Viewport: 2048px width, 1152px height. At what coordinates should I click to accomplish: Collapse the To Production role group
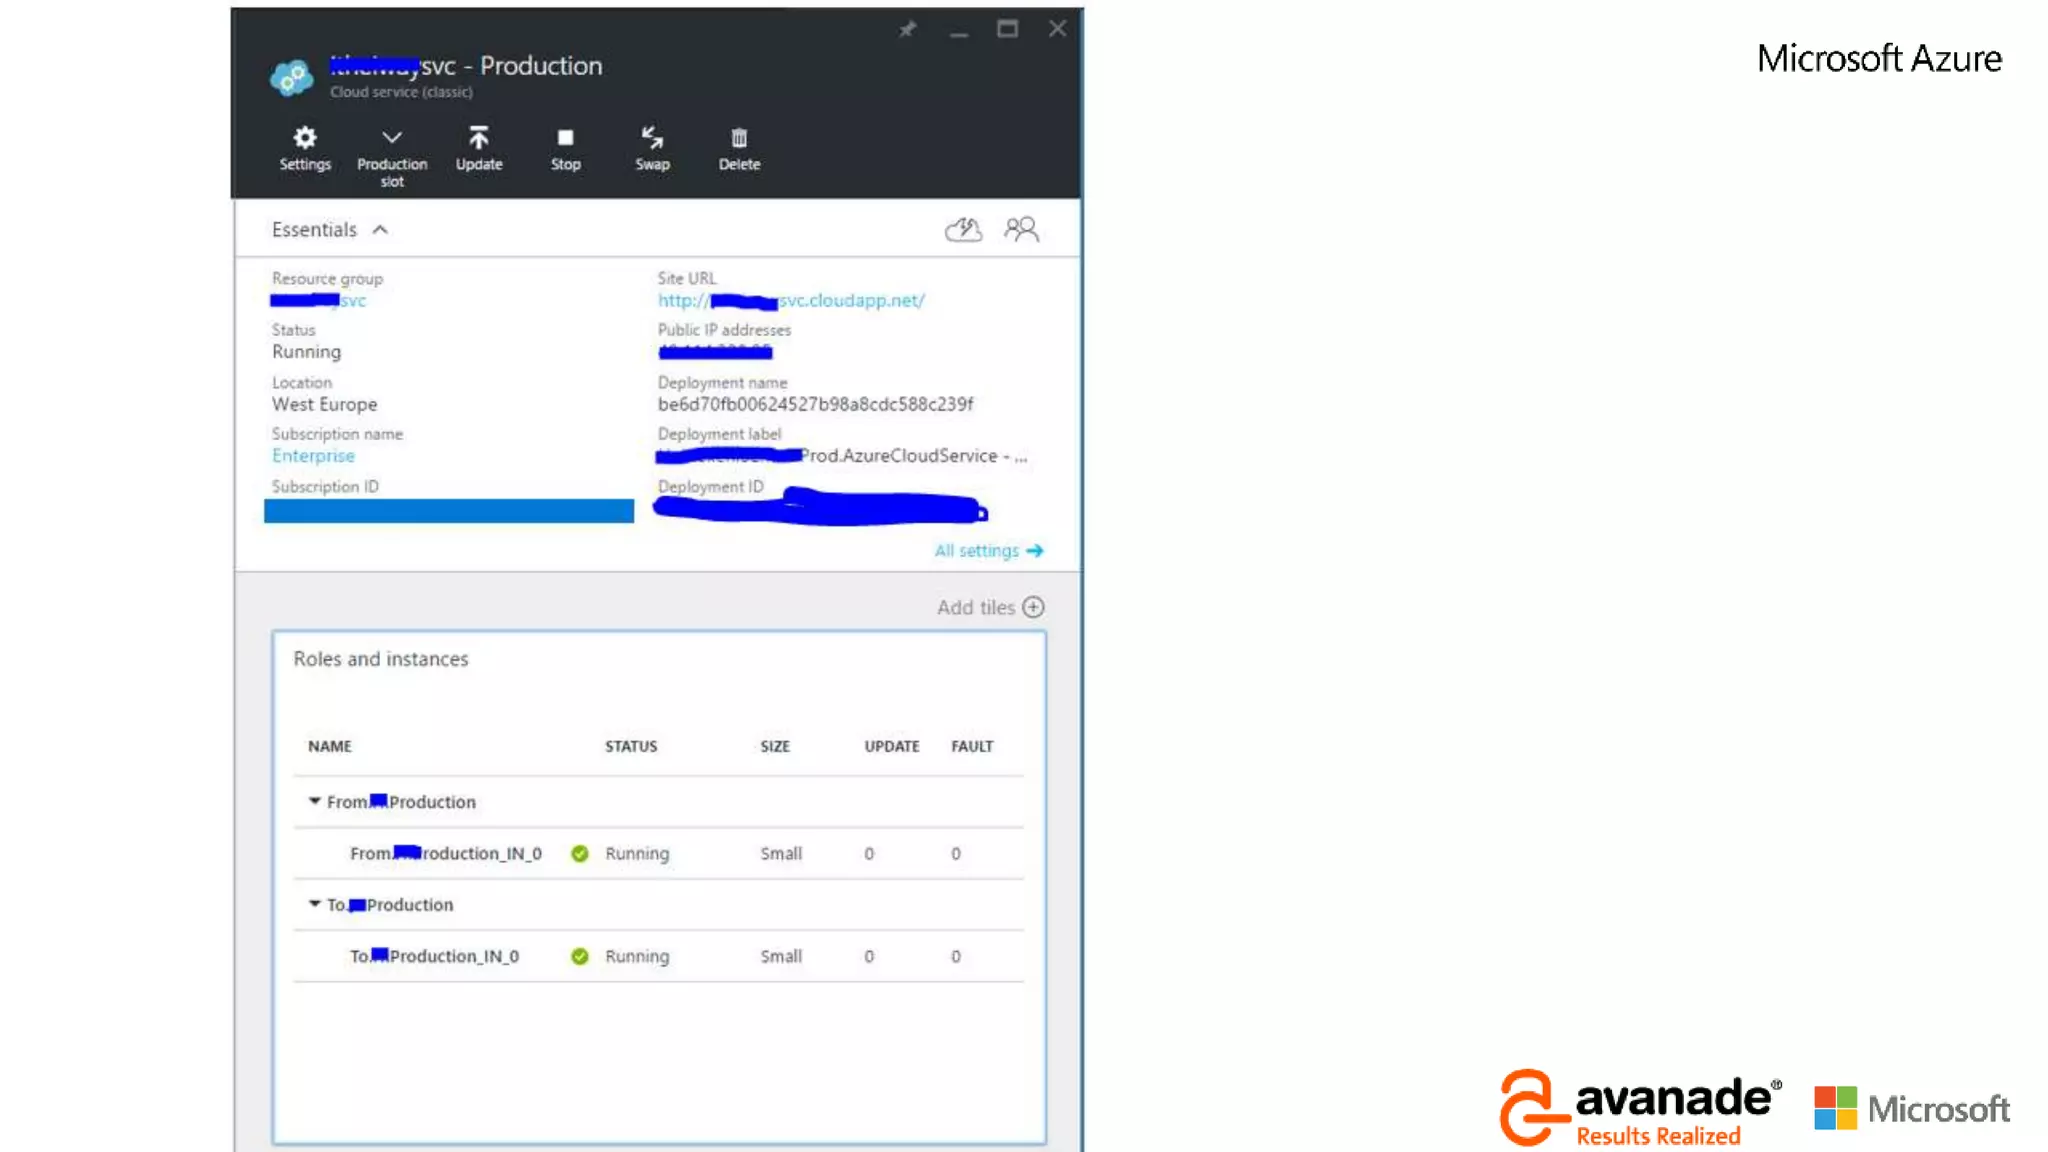pos(315,904)
